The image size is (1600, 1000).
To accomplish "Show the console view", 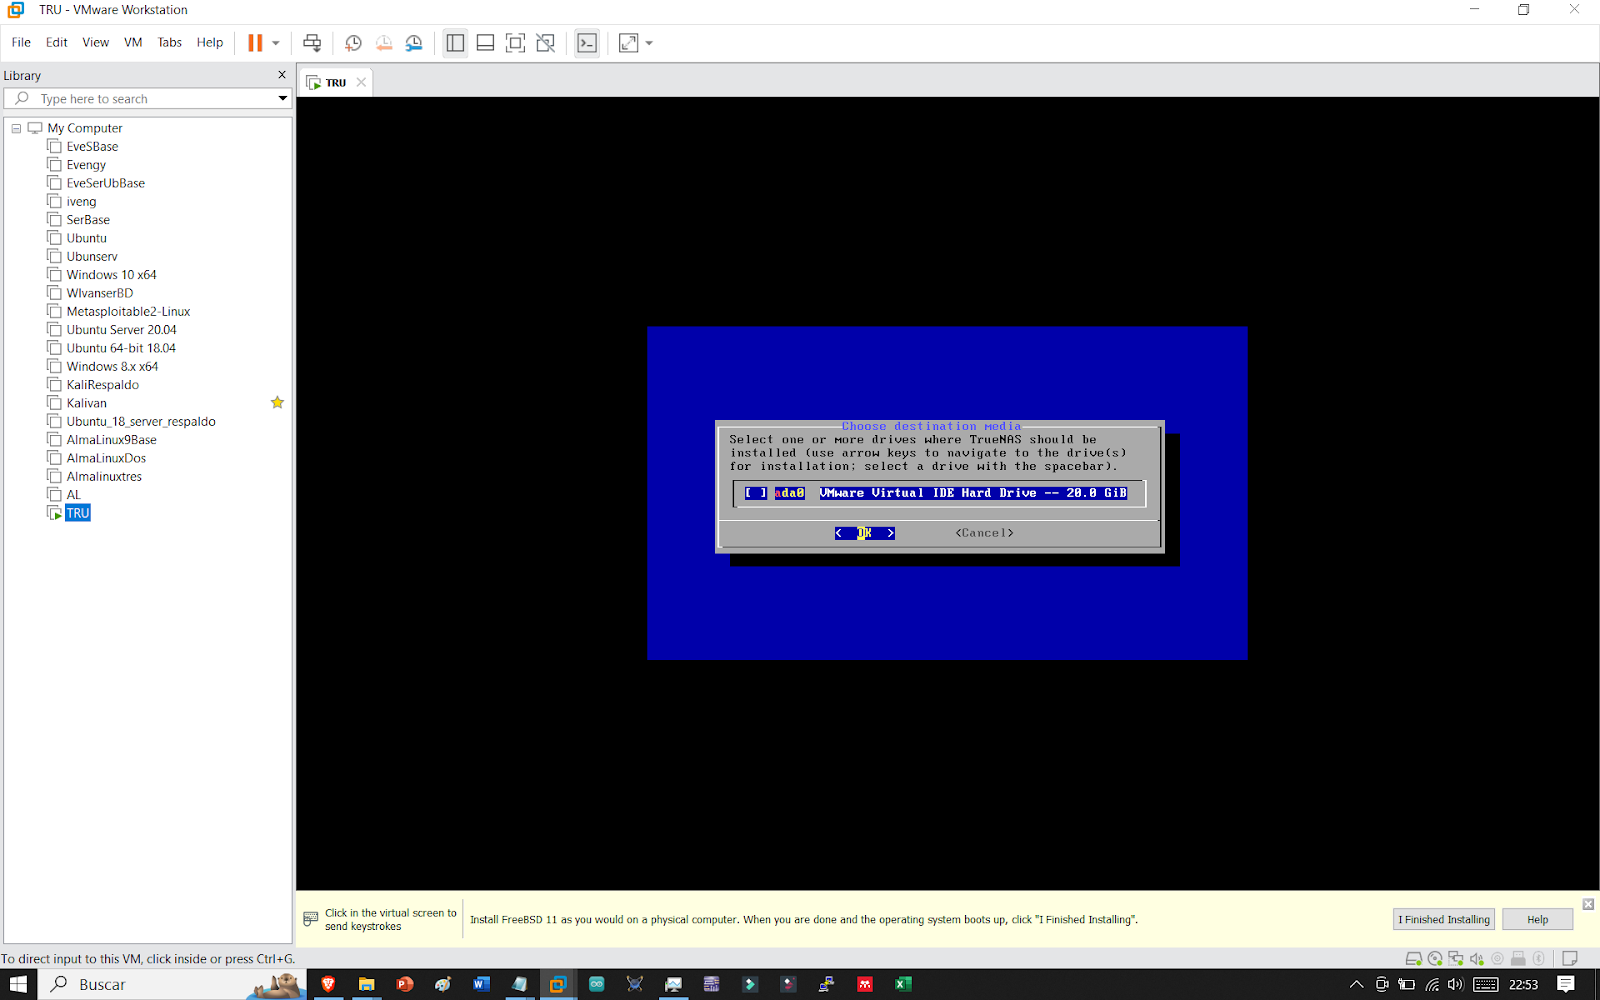I will click(587, 43).
